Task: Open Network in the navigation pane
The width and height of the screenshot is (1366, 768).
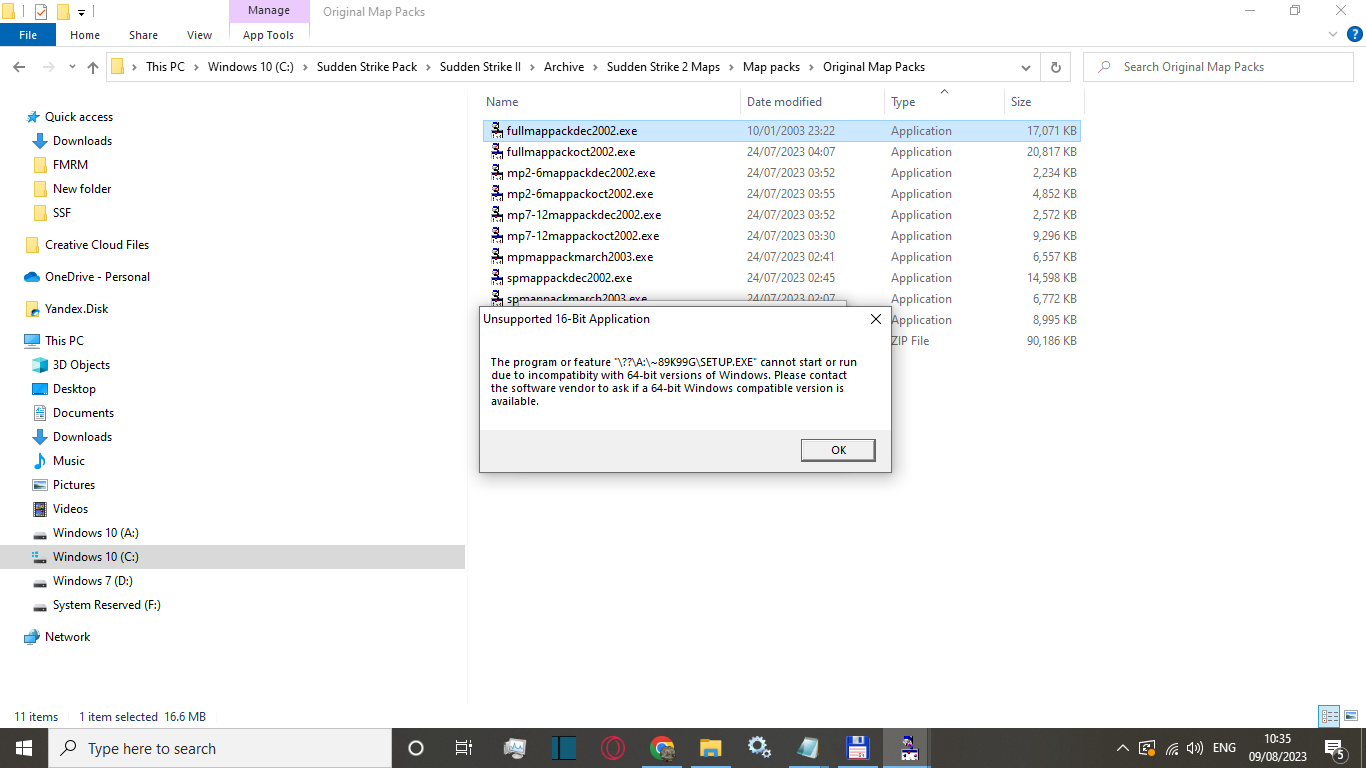Action: 67,637
